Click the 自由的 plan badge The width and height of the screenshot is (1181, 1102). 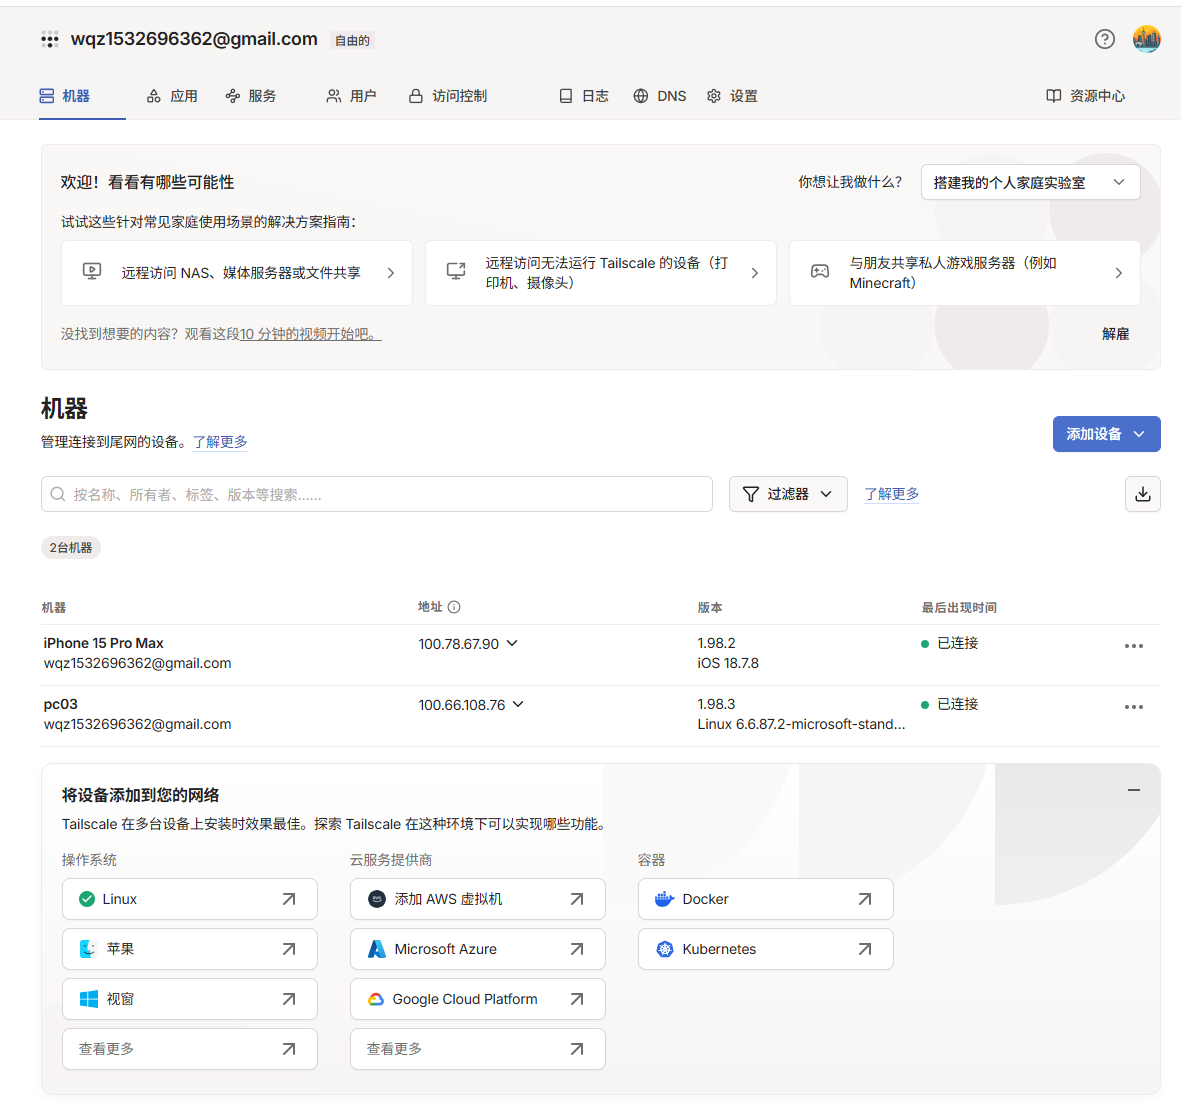[x=352, y=41]
